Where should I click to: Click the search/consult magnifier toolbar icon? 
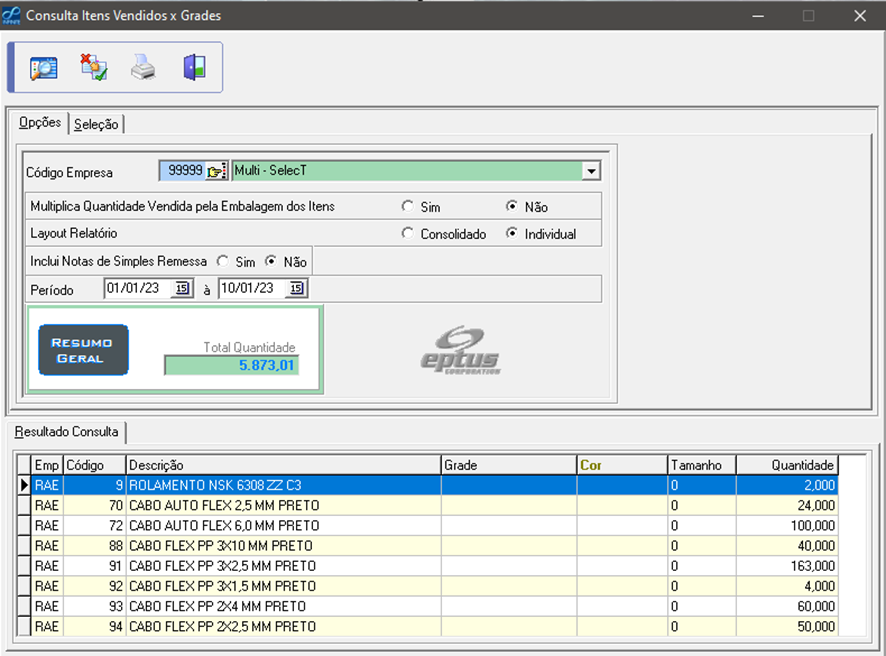43,68
